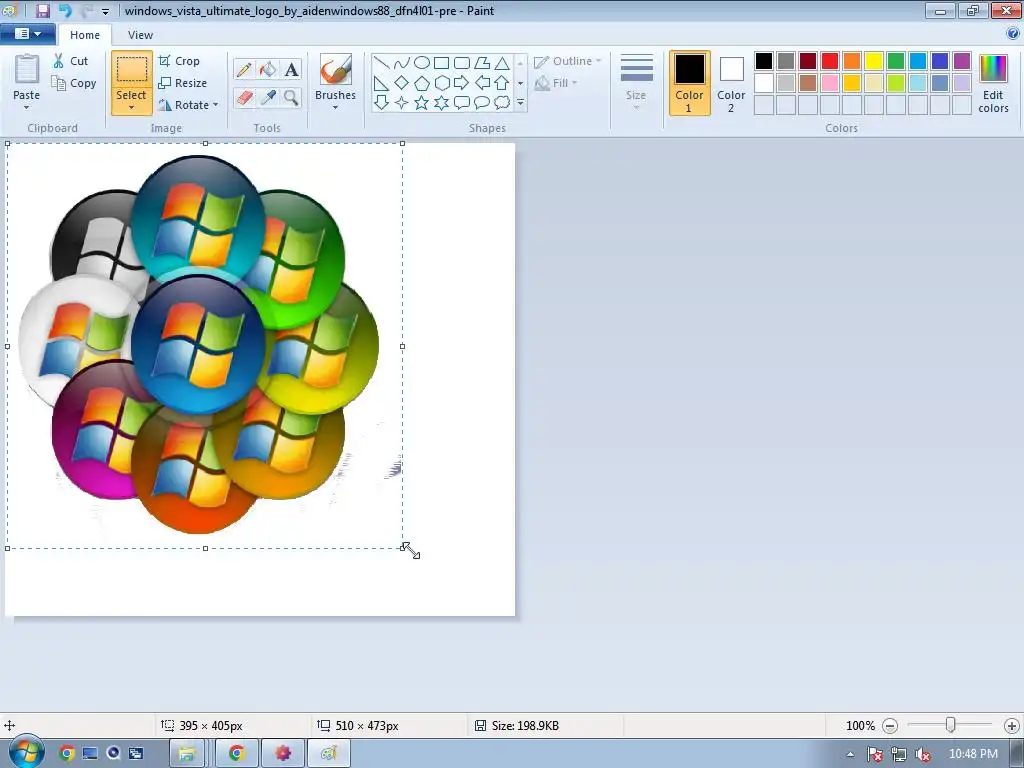Choose the Diamond shape
The width and height of the screenshot is (1024, 768).
point(402,83)
